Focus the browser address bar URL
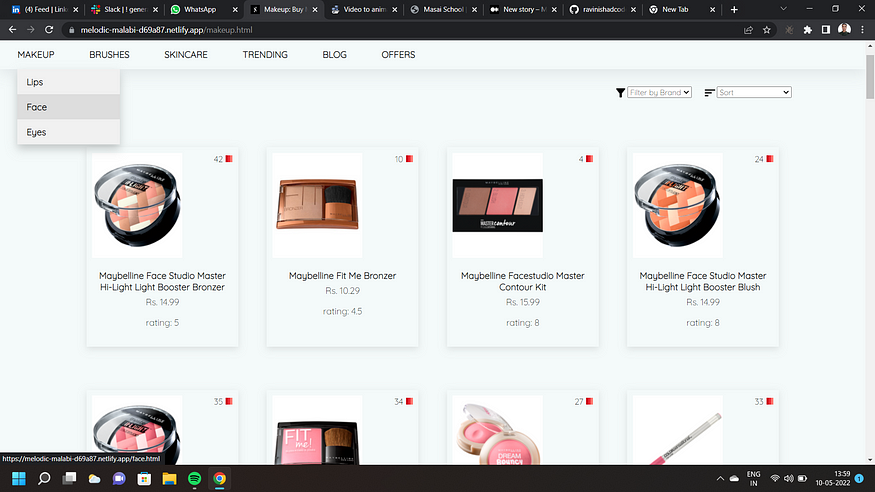This screenshot has width=875, height=492. click(166, 30)
